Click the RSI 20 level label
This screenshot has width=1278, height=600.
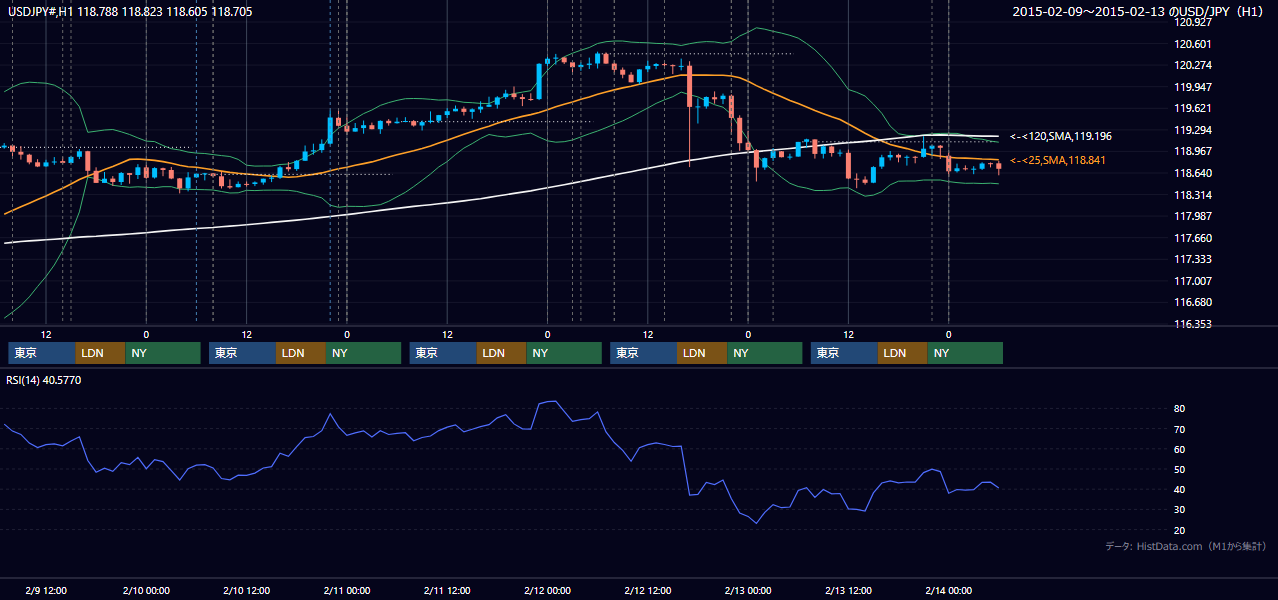1179,530
